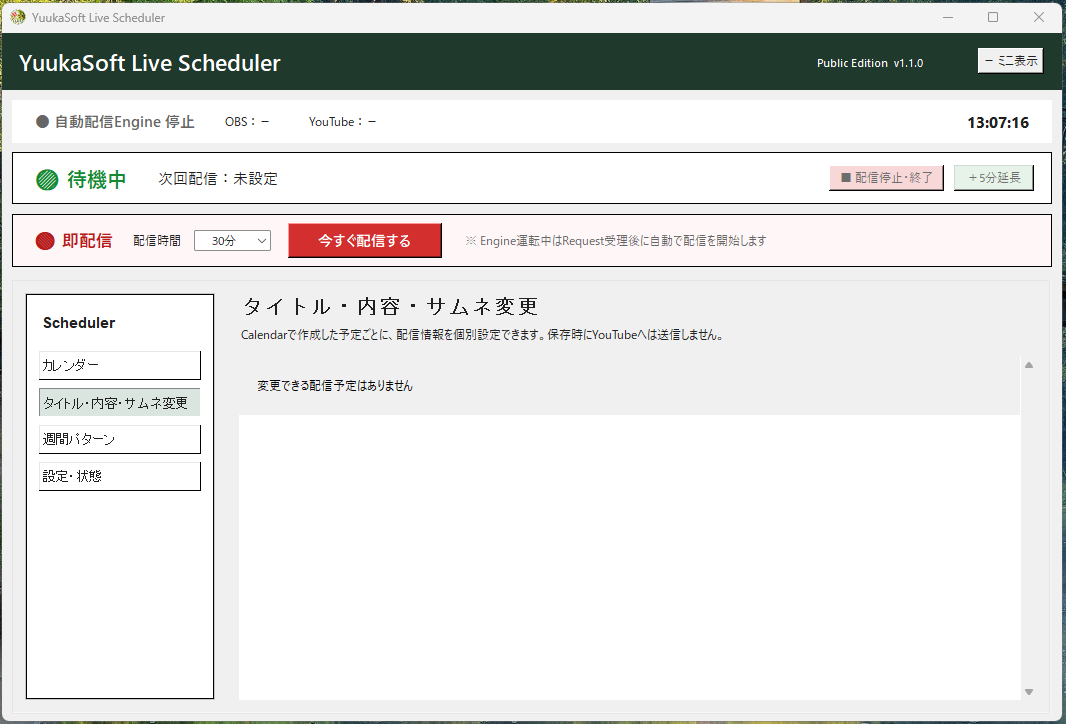Screen dimensions: 1066x724
Task: Maximize the YuukaSoft window
Action: (993, 17)
